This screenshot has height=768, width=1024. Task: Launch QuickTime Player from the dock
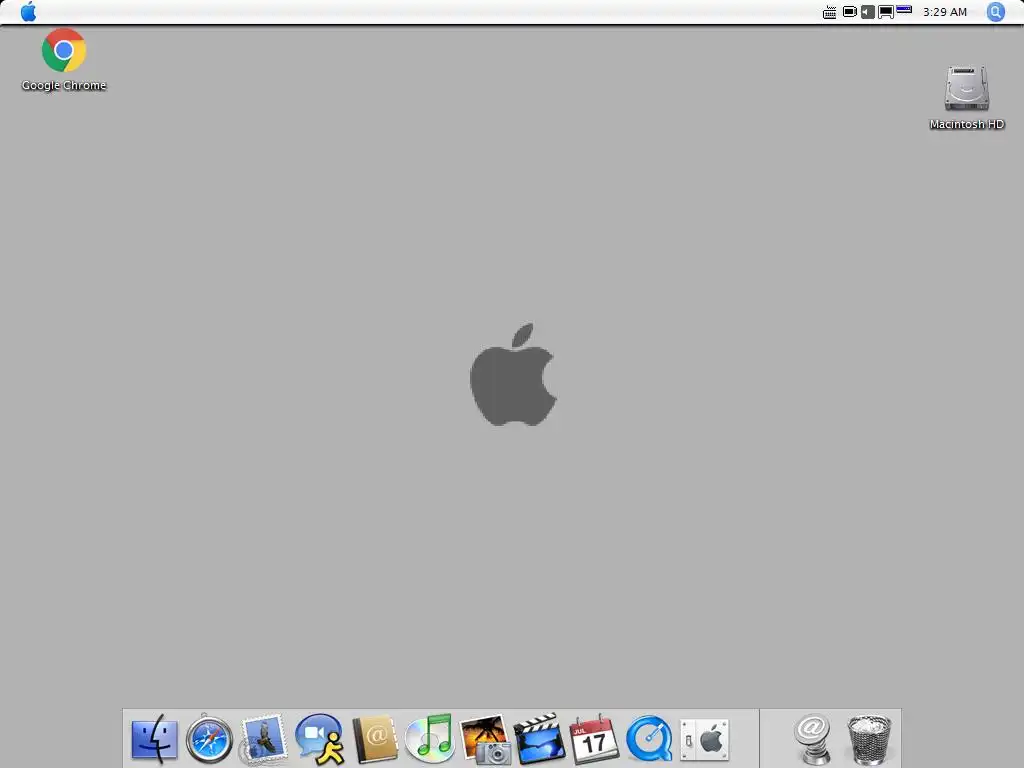click(649, 739)
